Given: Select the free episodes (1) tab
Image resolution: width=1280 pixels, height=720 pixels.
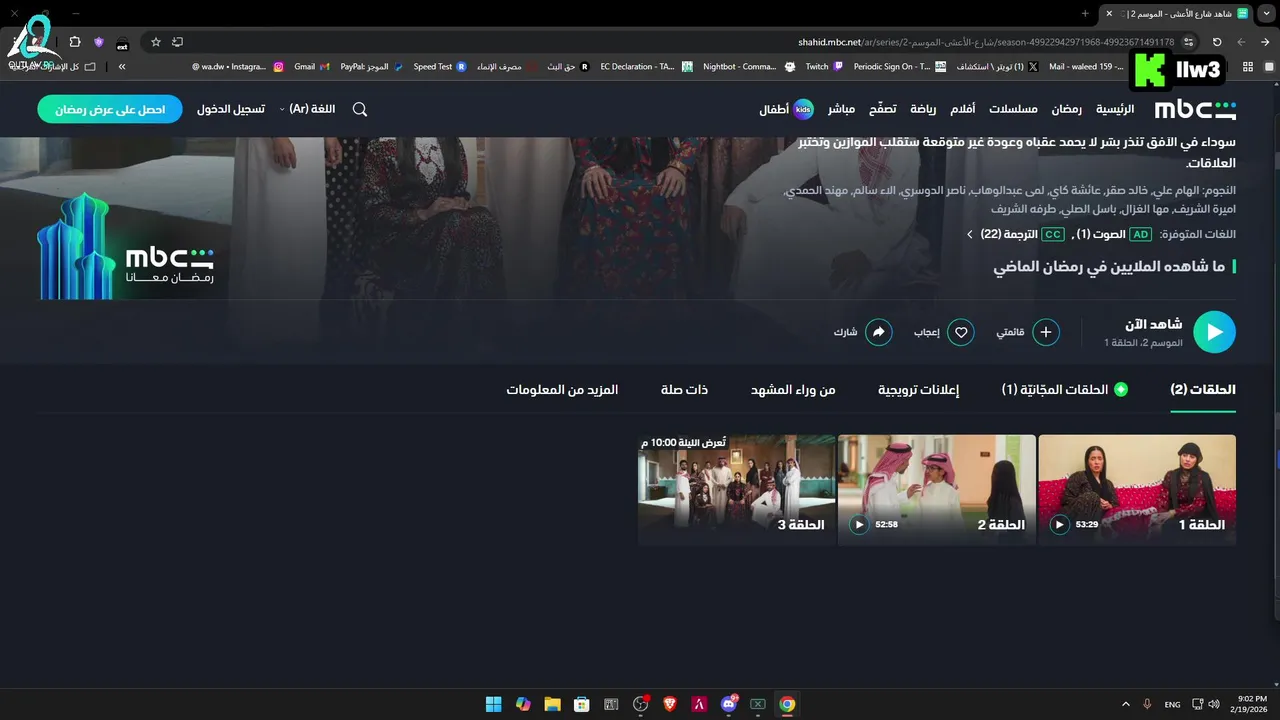Looking at the screenshot, I should pos(1065,390).
